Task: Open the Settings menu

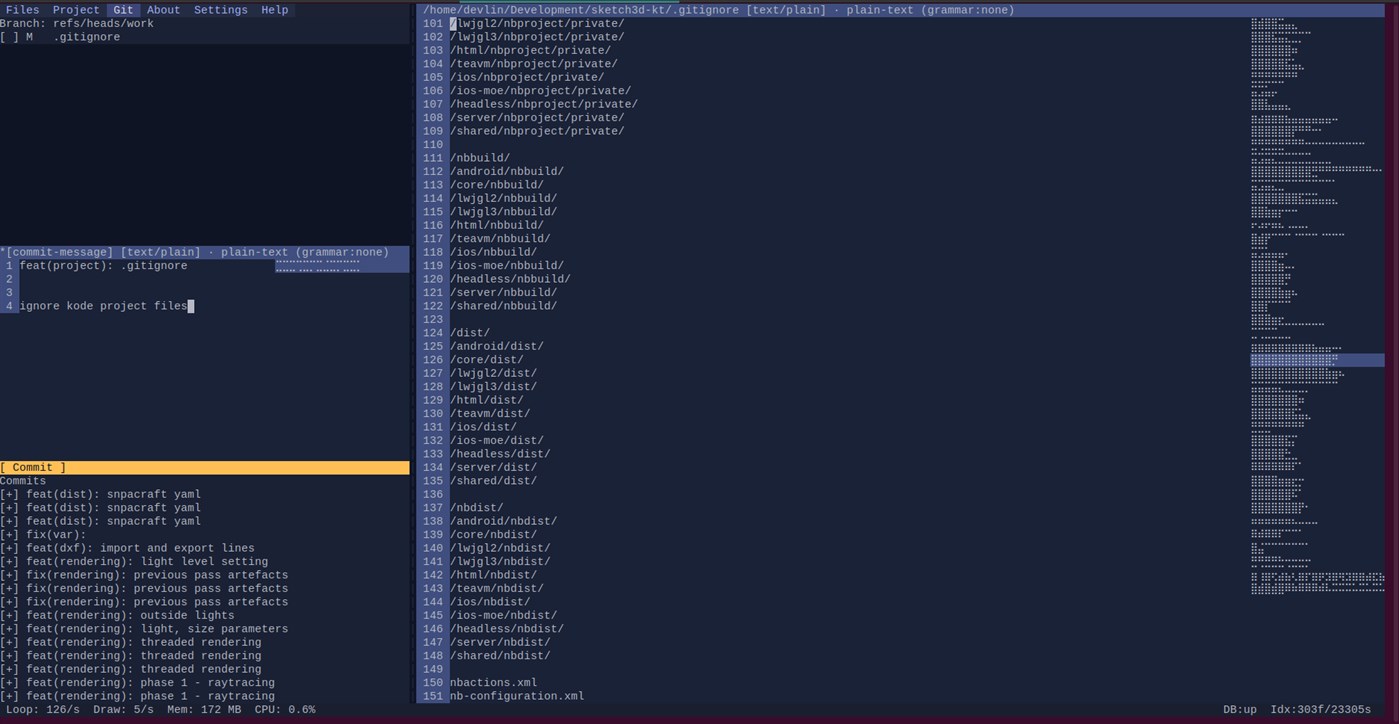Action: click(x=221, y=10)
